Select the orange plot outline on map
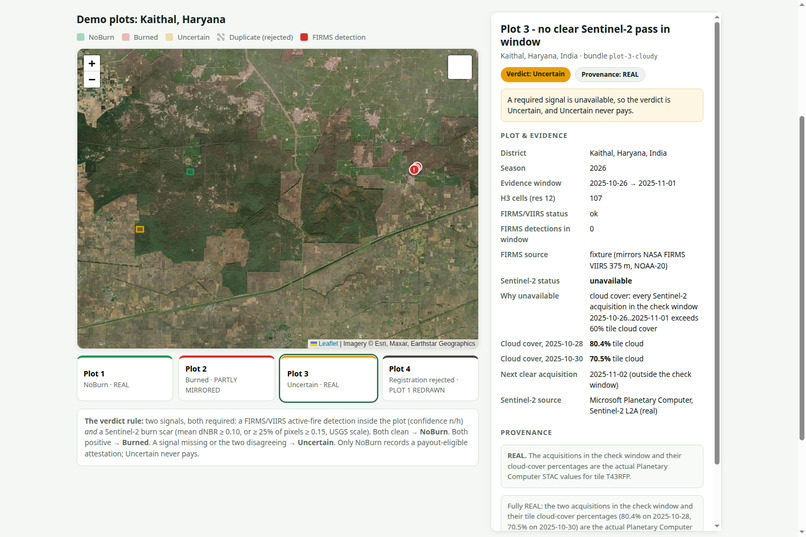This screenshot has width=806, height=537. [x=140, y=229]
